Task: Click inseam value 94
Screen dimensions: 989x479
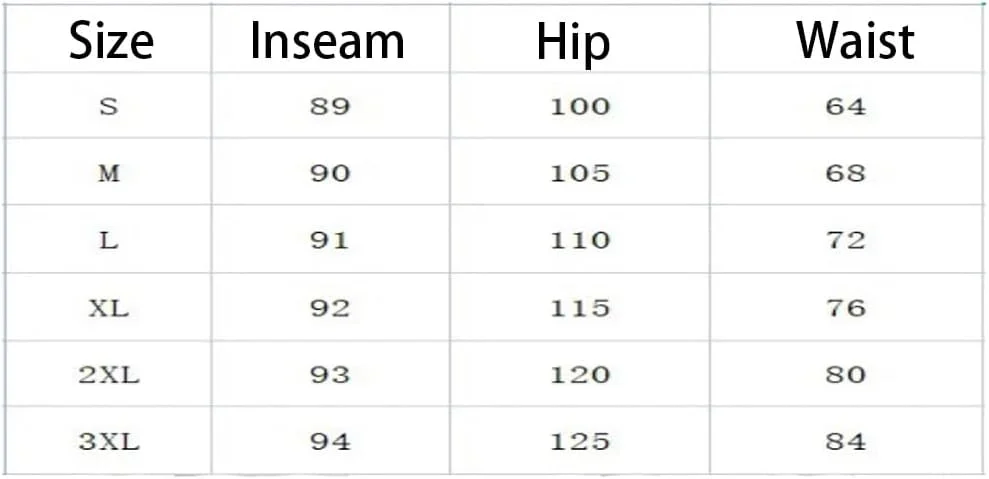Action: (x=329, y=441)
